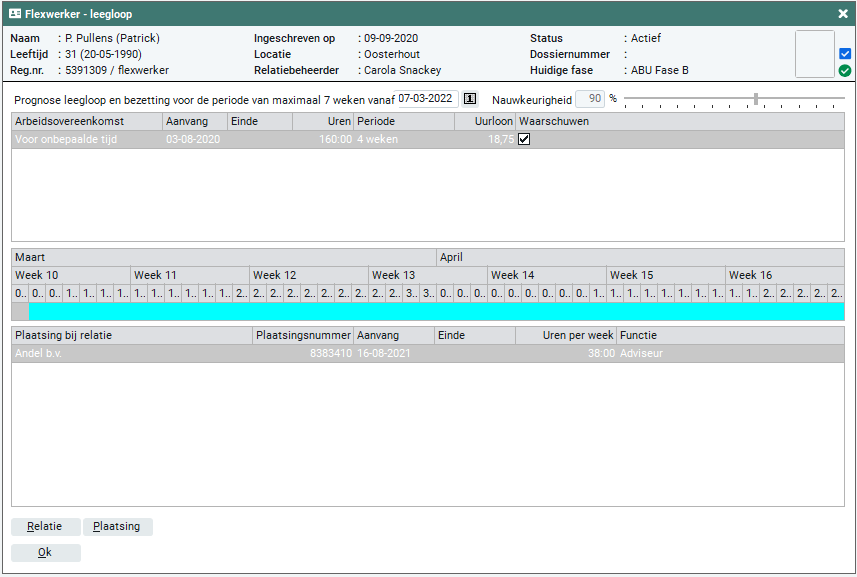
Task: Click the forecast start date field
Action: (x=427, y=99)
